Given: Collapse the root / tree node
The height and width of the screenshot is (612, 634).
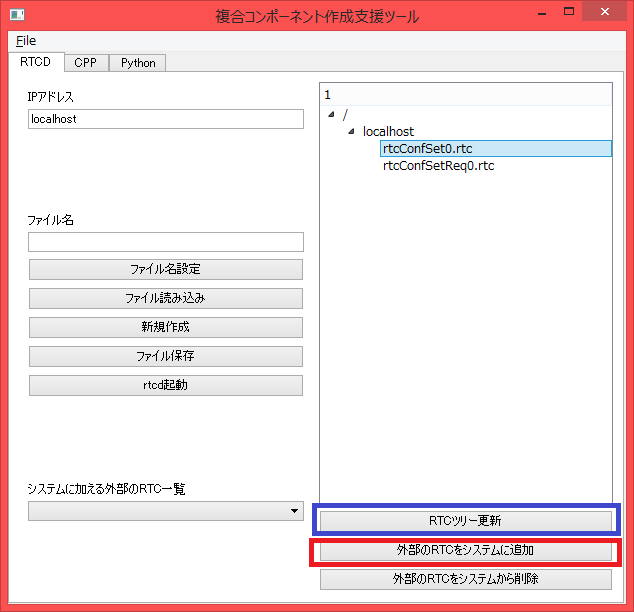Looking at the screenshot, I should 332,114.
